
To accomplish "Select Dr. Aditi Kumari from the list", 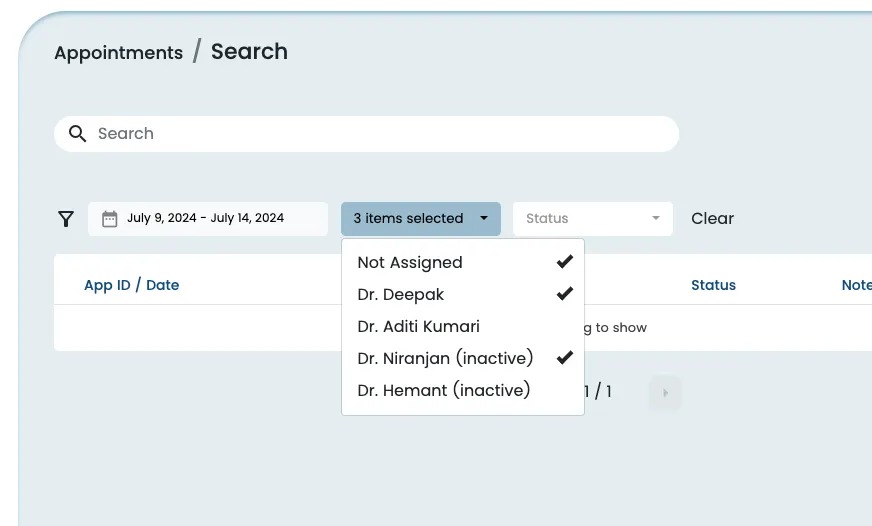I will click(x=418, y=326).
